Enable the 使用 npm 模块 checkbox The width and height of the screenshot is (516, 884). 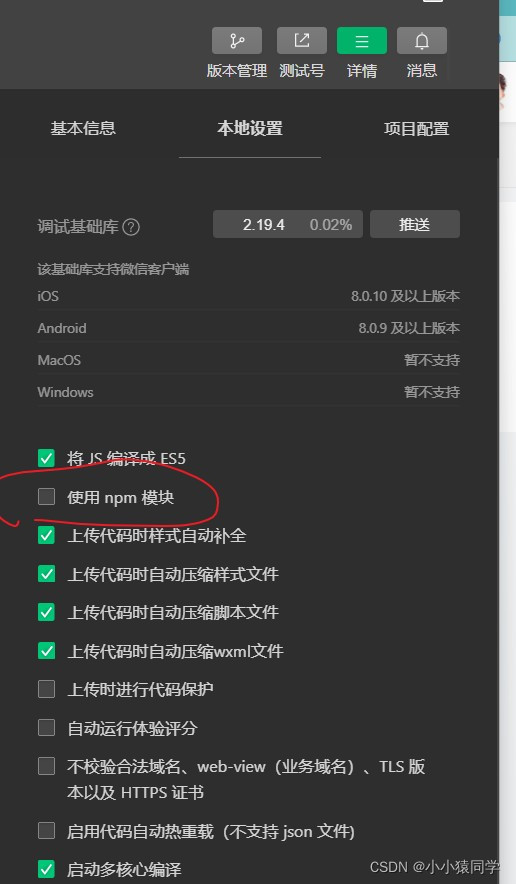point(46,497)
